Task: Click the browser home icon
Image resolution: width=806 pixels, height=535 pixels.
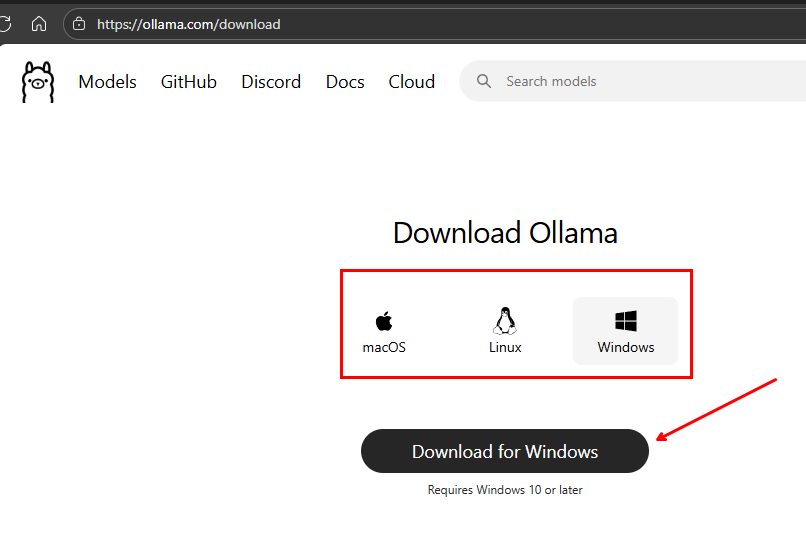Action: click(39, 24)
